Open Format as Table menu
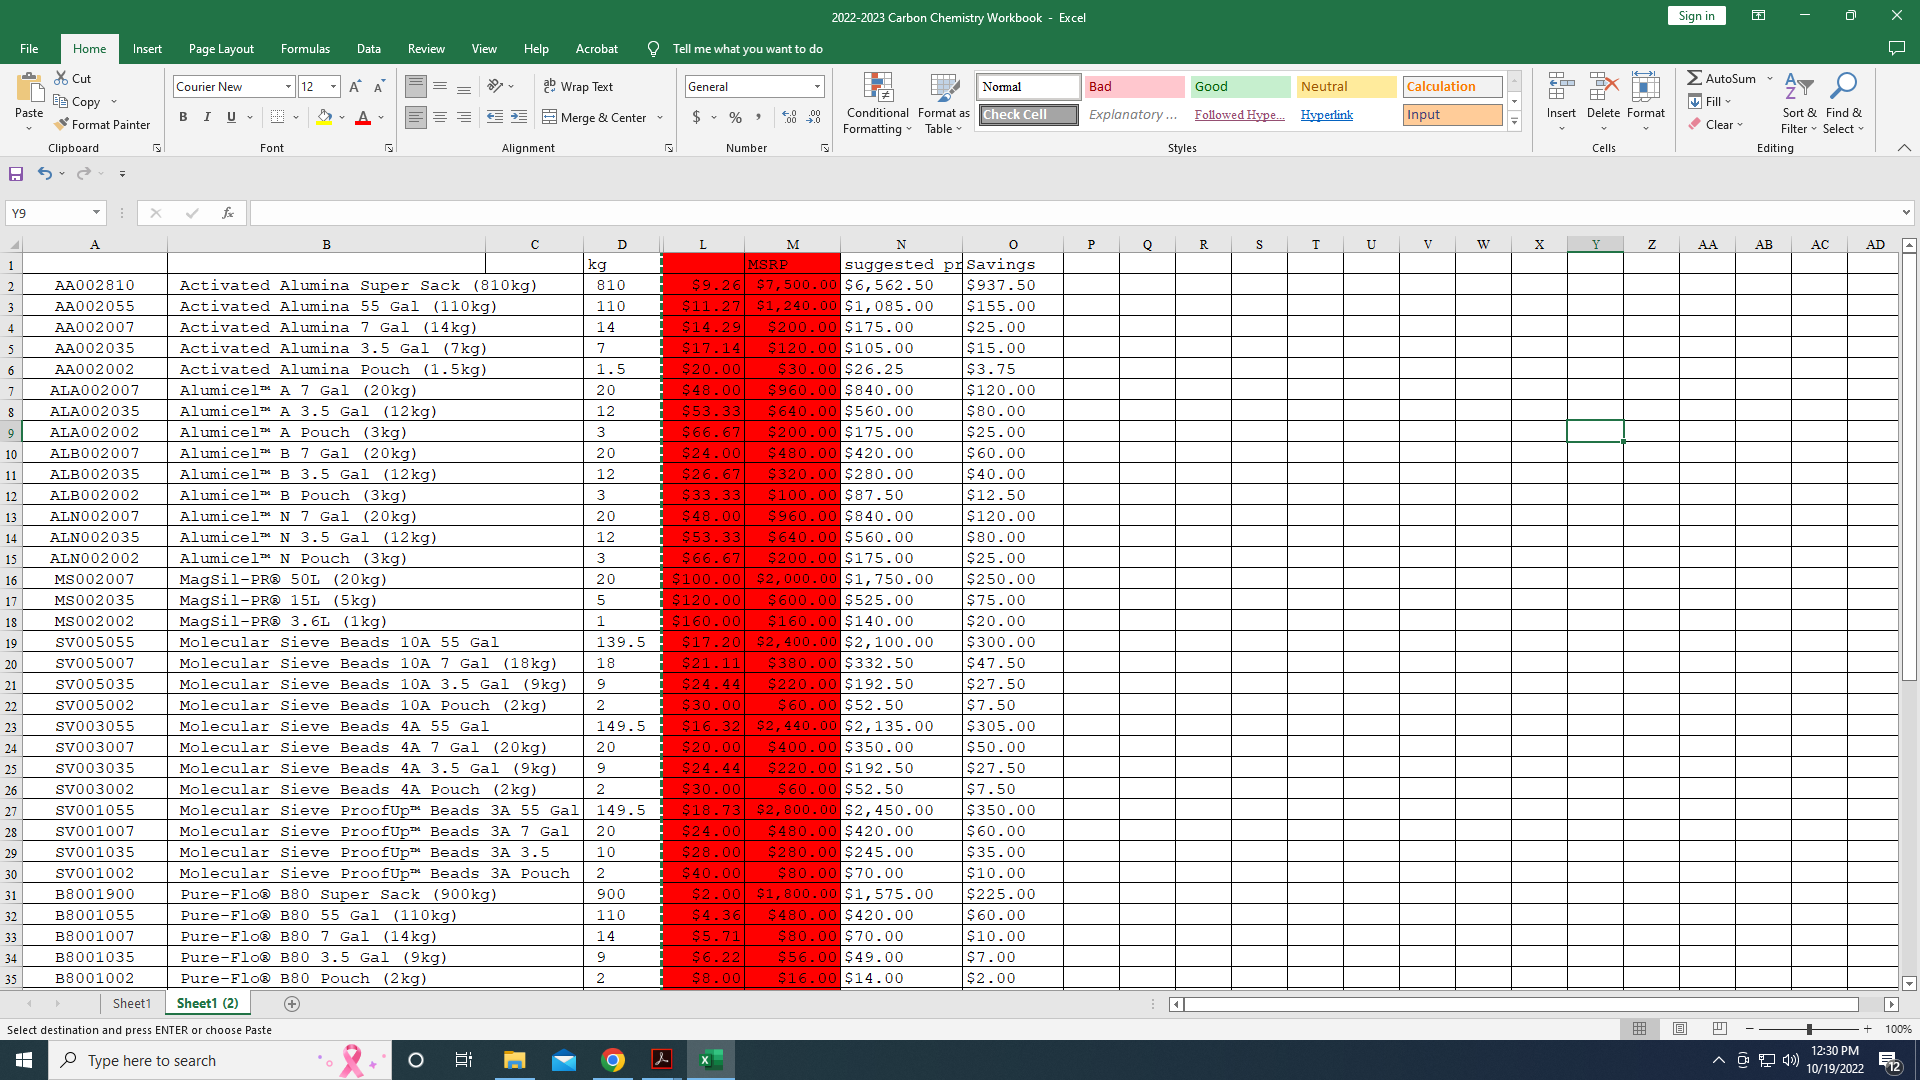This screenshot has width=1920, height=1080. coord(944,103)
